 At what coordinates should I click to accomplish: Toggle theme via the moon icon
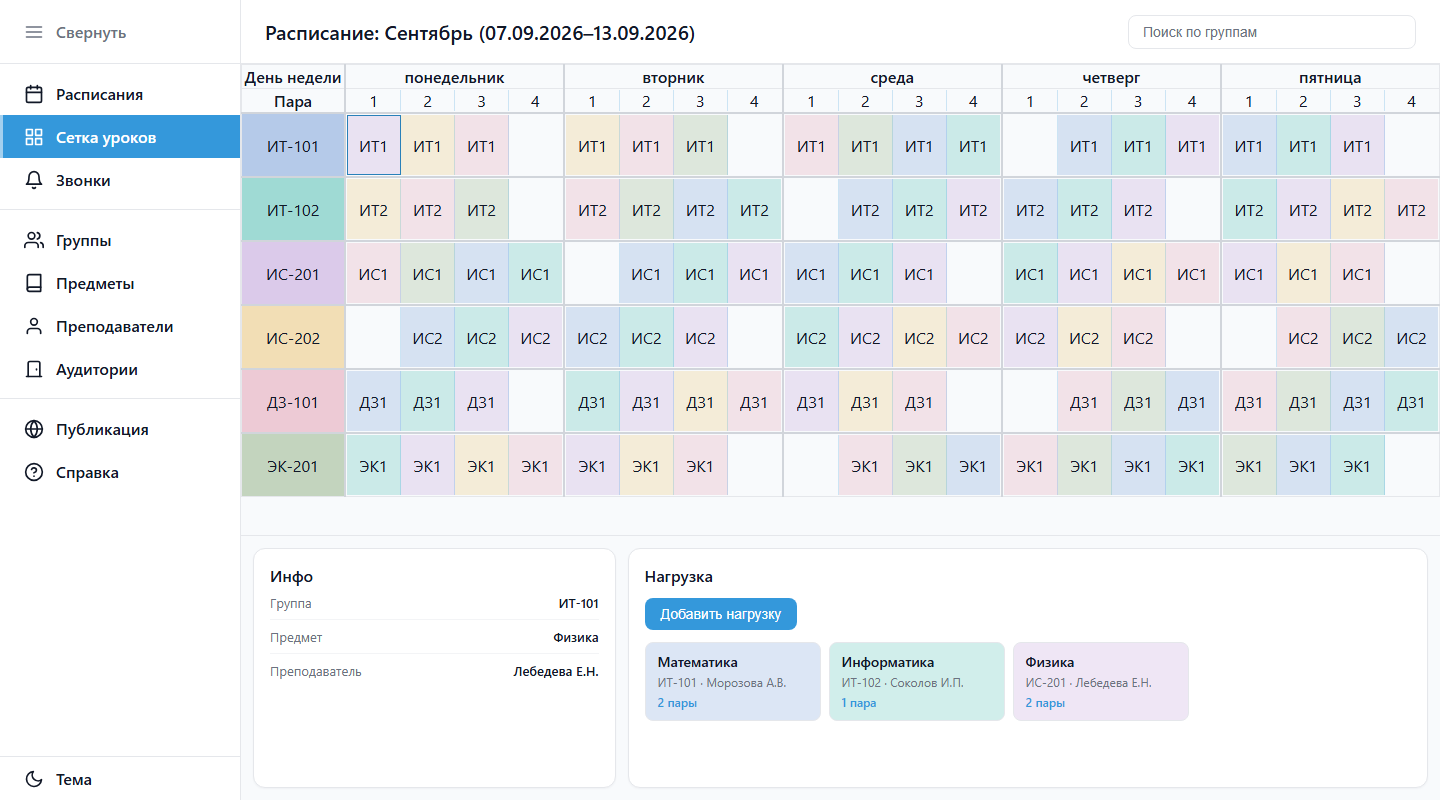tap(34, 779)
